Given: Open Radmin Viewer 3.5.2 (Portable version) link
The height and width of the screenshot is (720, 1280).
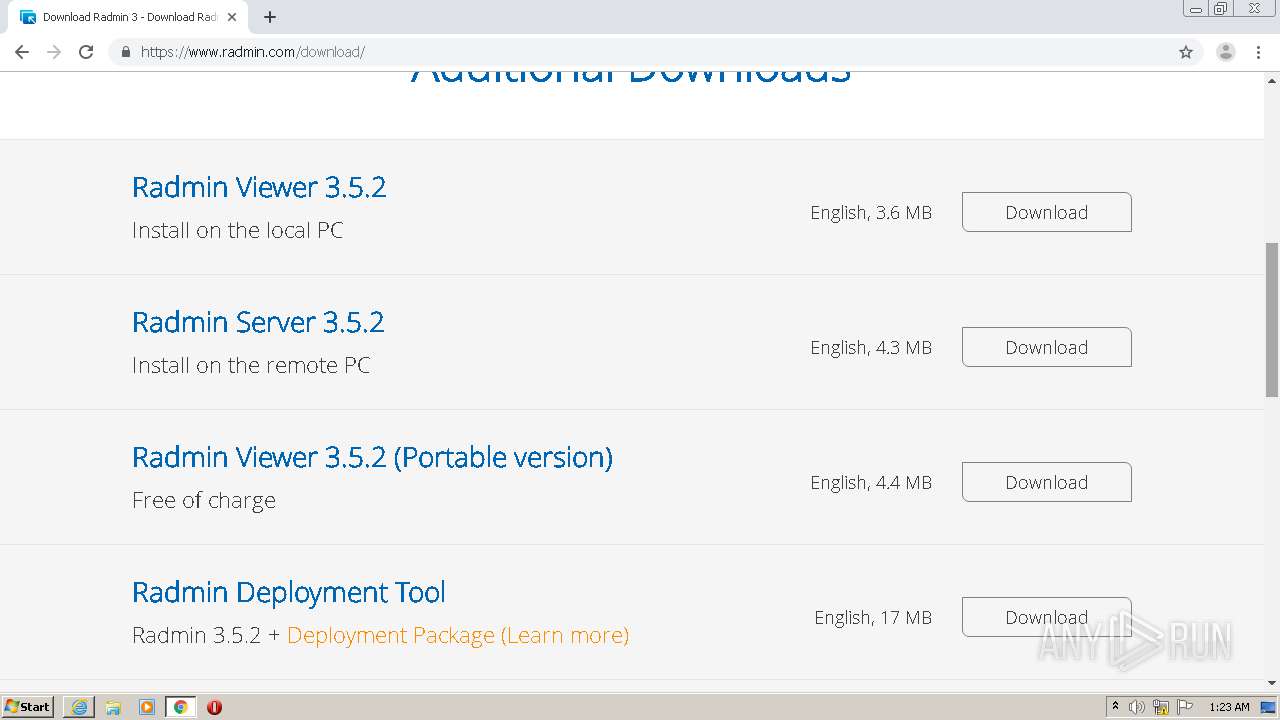Looking at the screenshot, I should (x=372, y=457).
